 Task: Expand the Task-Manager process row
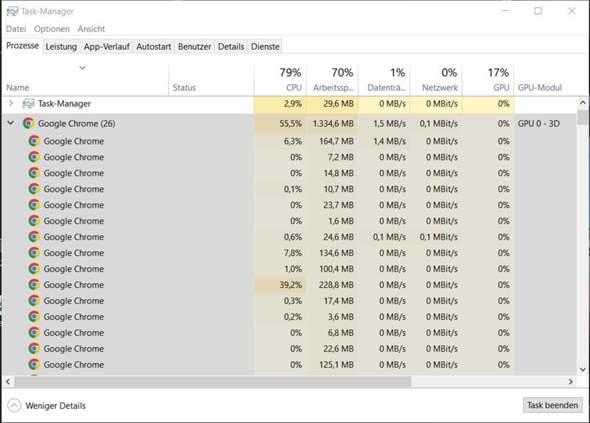coord(11,103)
